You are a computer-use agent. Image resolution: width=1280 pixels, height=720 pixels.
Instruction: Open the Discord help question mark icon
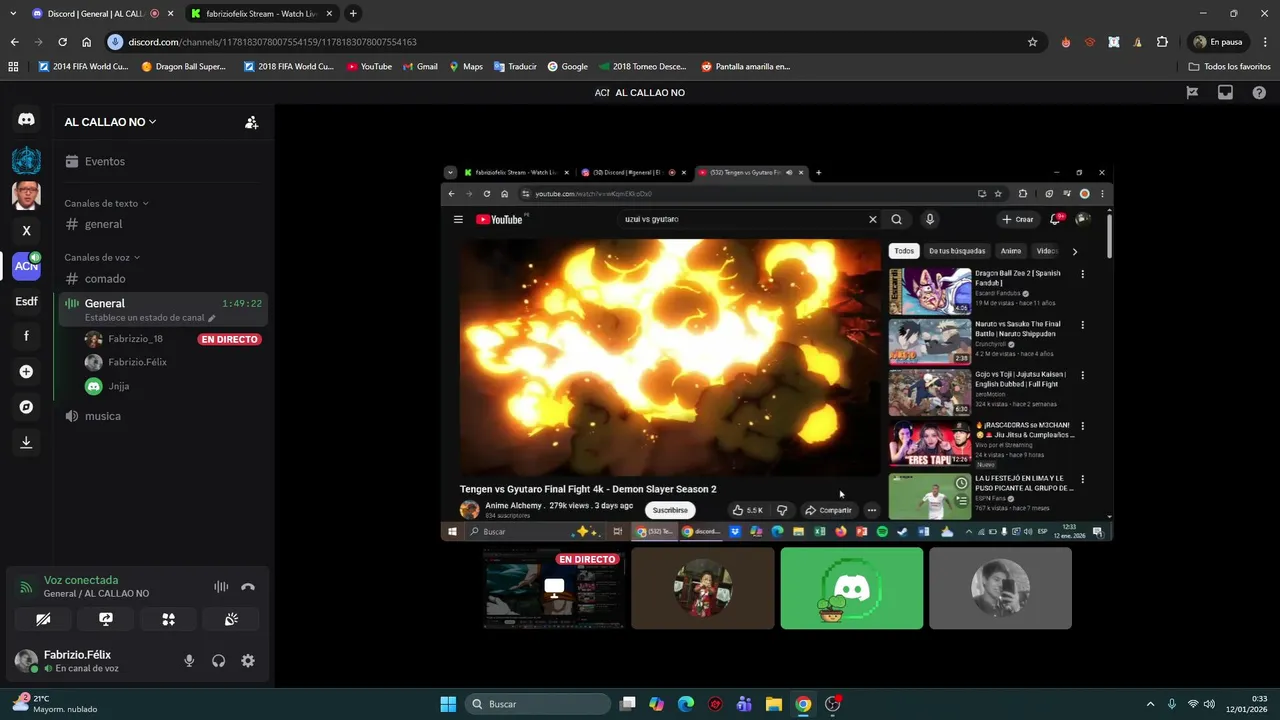point(1258,92)
